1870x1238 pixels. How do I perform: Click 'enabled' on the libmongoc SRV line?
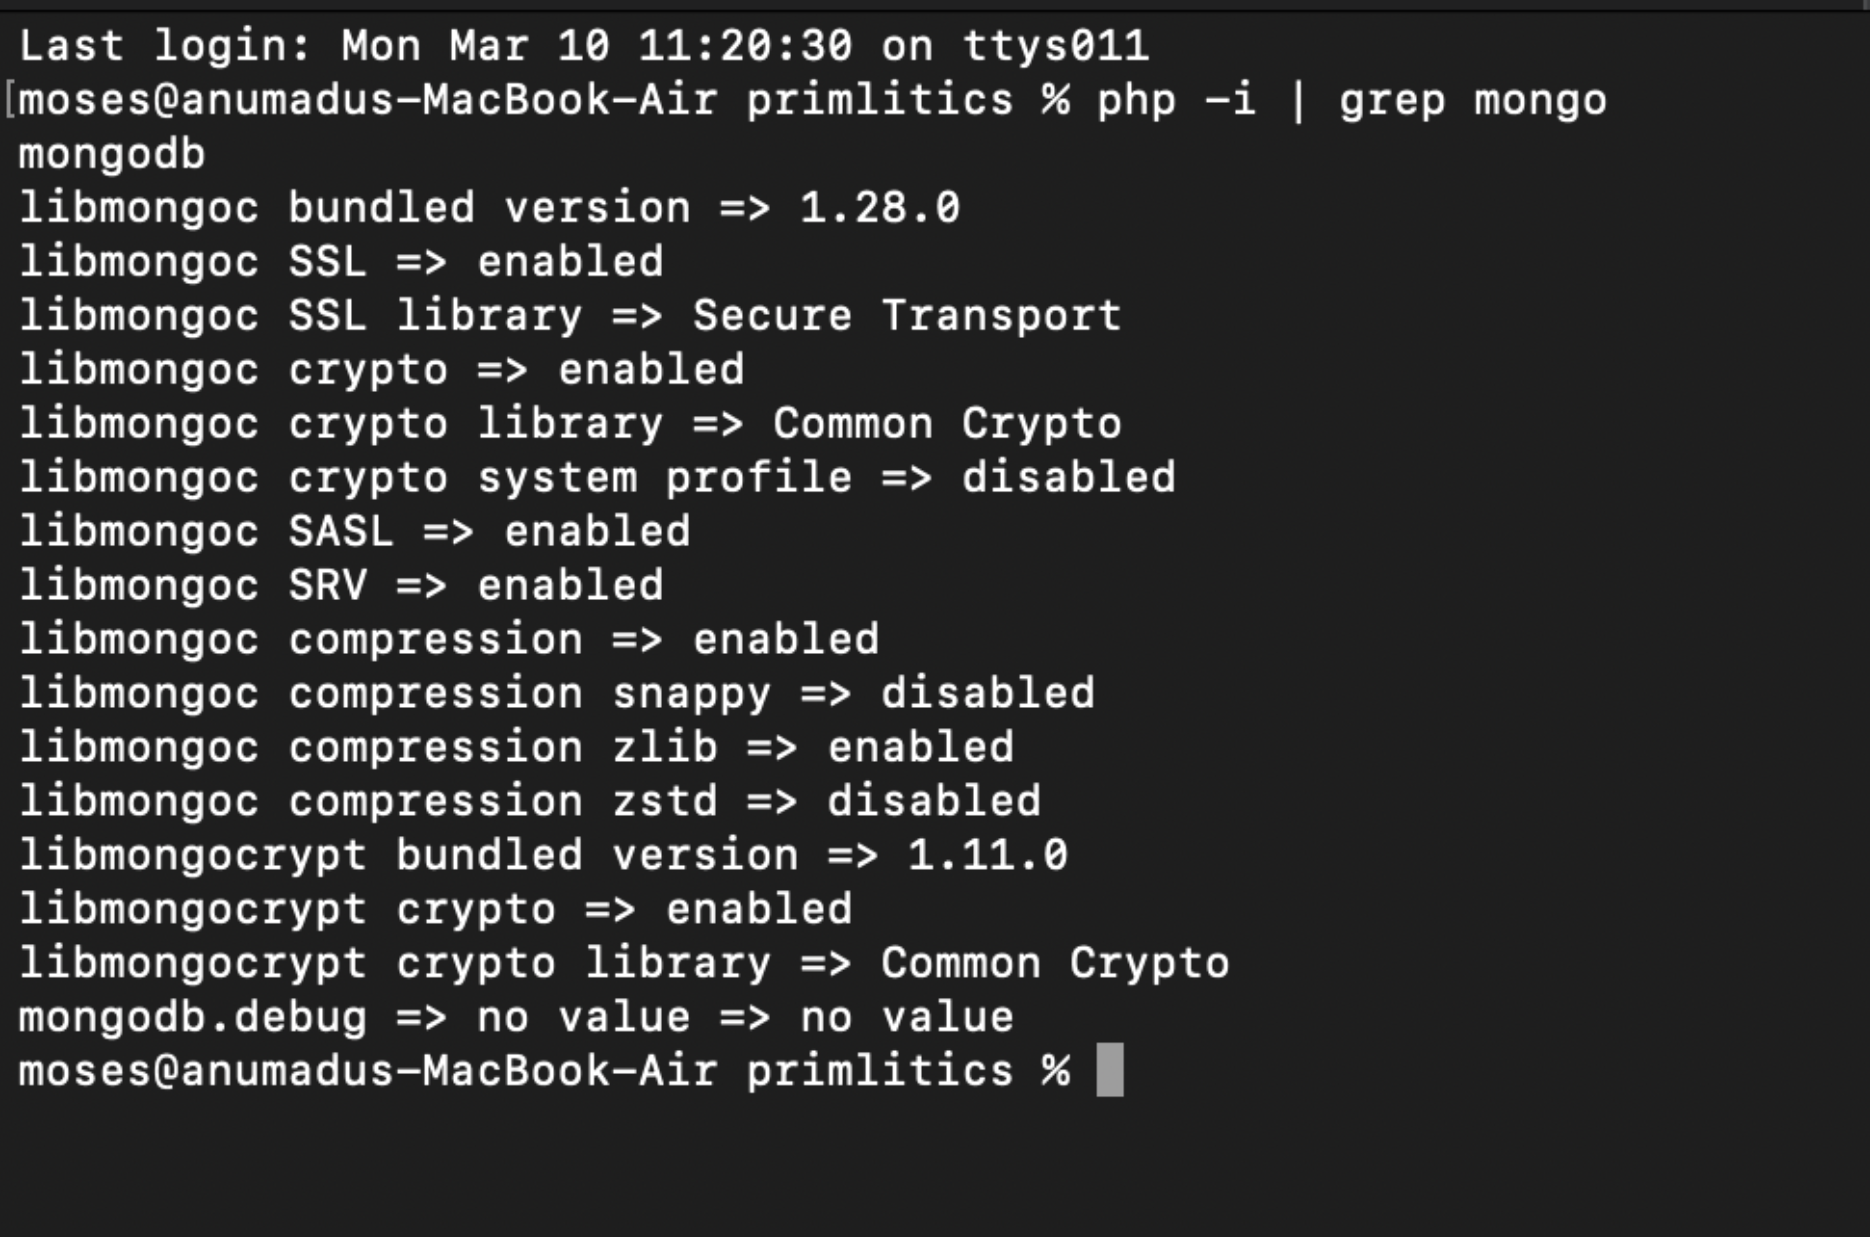click(x=570, y=586)
